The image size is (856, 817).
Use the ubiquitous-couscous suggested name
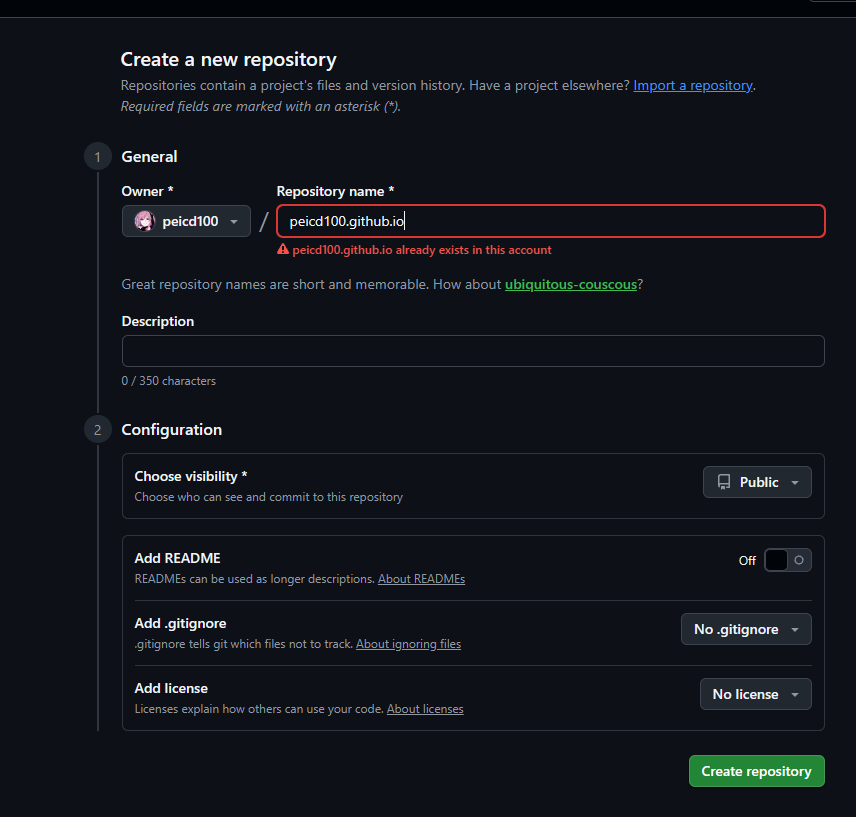(570, 284)
